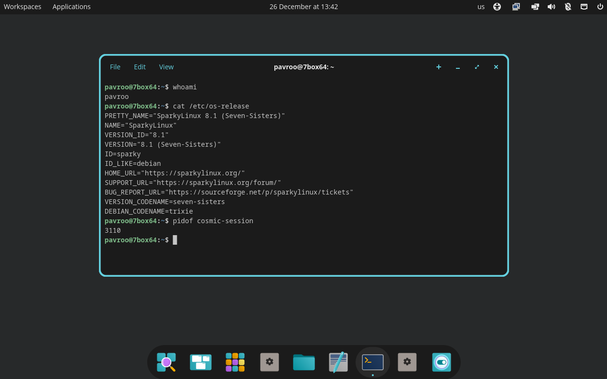Viewport: 607px width, 379px height.
Task: Open the launcher search icon in the dock
Action: [166, 362]
